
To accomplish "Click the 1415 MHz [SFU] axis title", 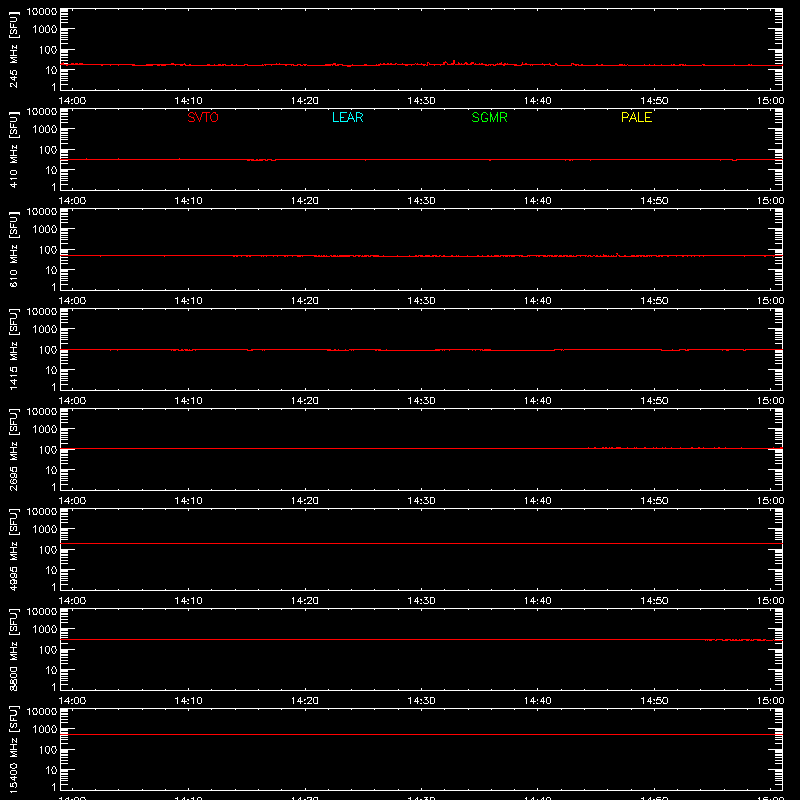I will (x=13, y=349).
